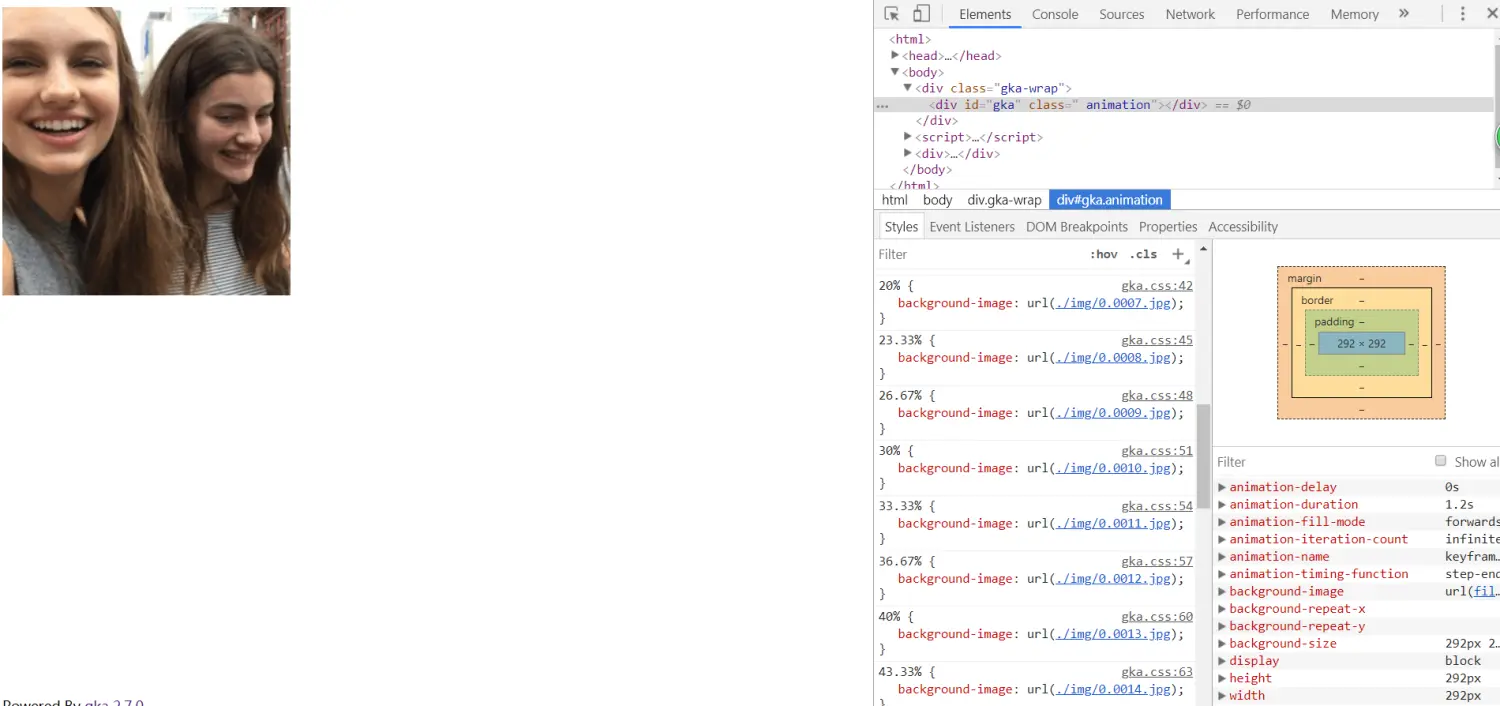
Task: Switch to the Console tab
Action: click(x=1055, y=14)
